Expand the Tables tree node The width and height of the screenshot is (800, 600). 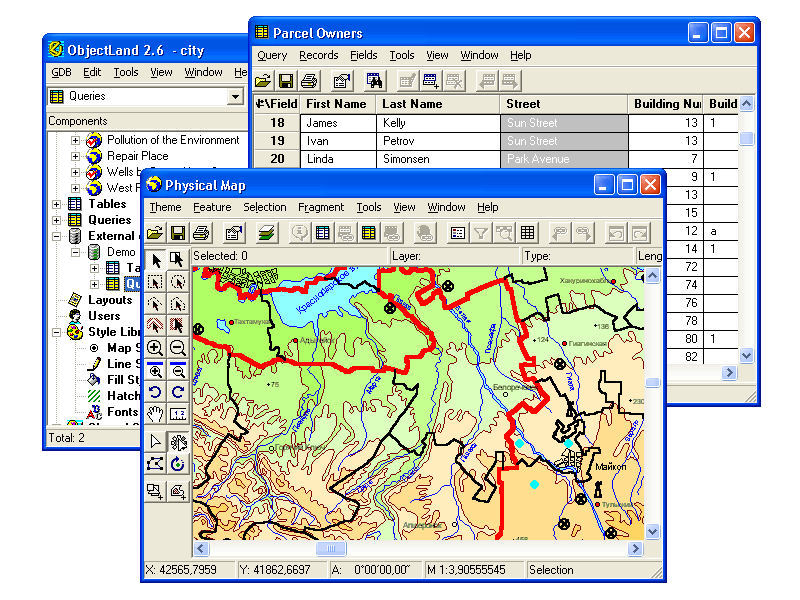[x=55, y=204]
